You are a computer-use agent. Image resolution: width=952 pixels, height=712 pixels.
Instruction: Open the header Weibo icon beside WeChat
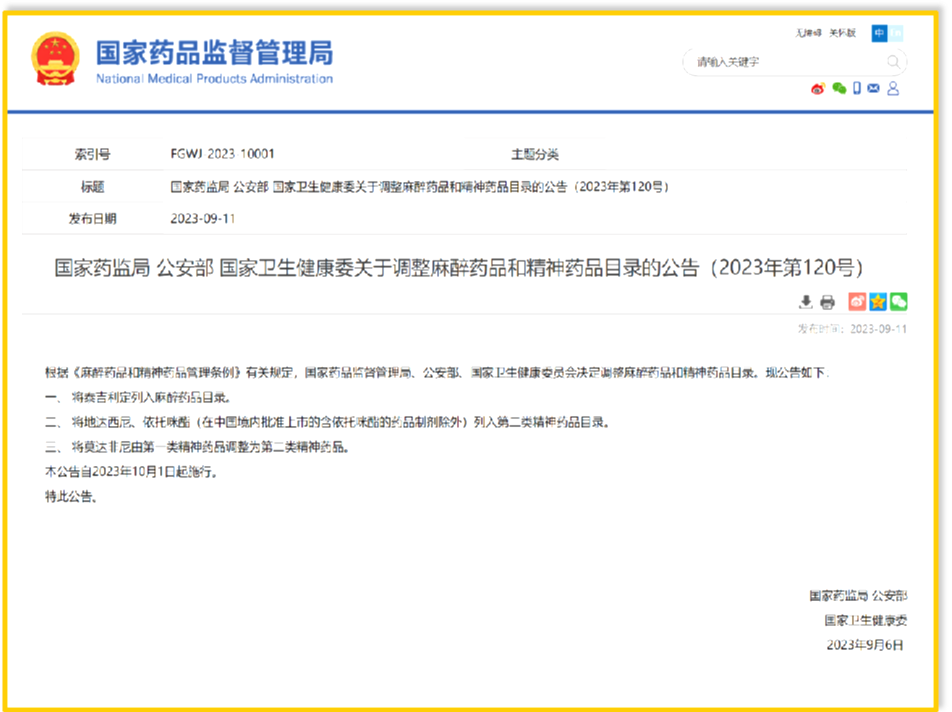tap(818, 89)
